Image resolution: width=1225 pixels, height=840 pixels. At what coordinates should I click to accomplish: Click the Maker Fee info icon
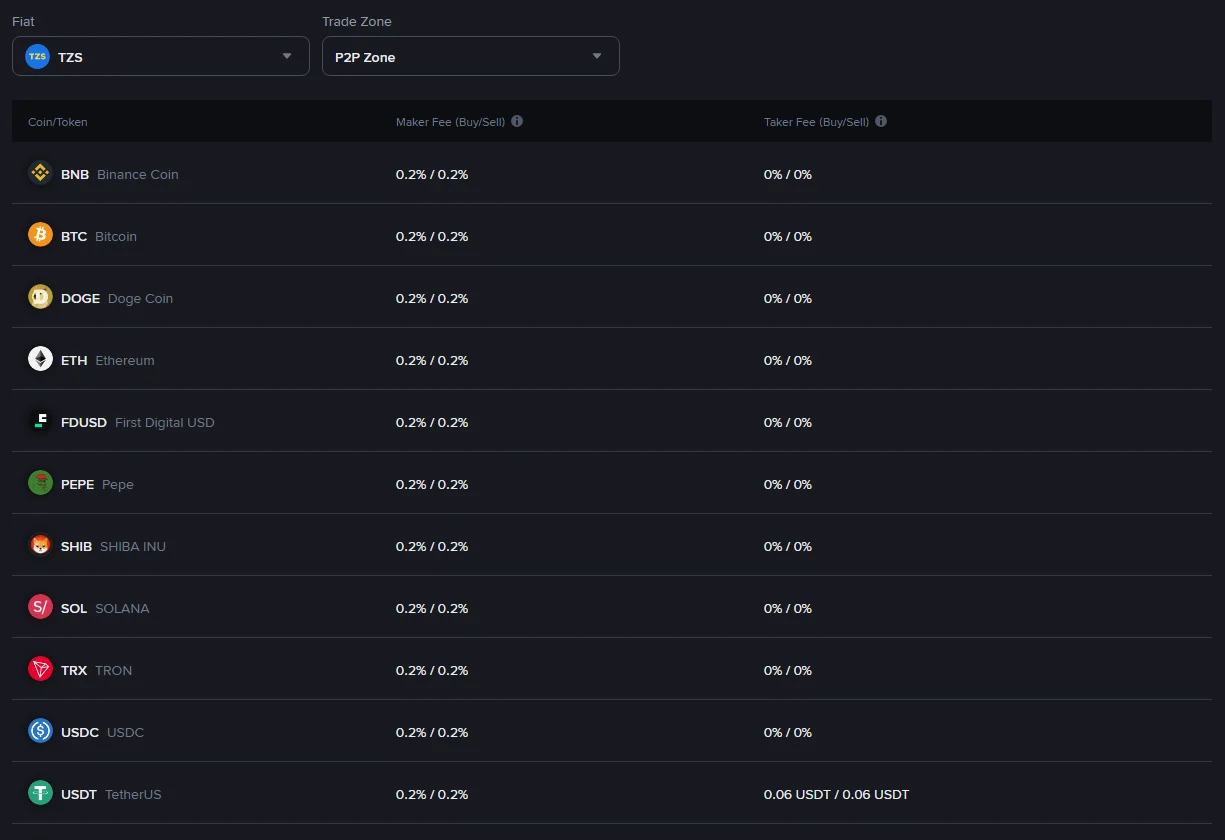517,121
